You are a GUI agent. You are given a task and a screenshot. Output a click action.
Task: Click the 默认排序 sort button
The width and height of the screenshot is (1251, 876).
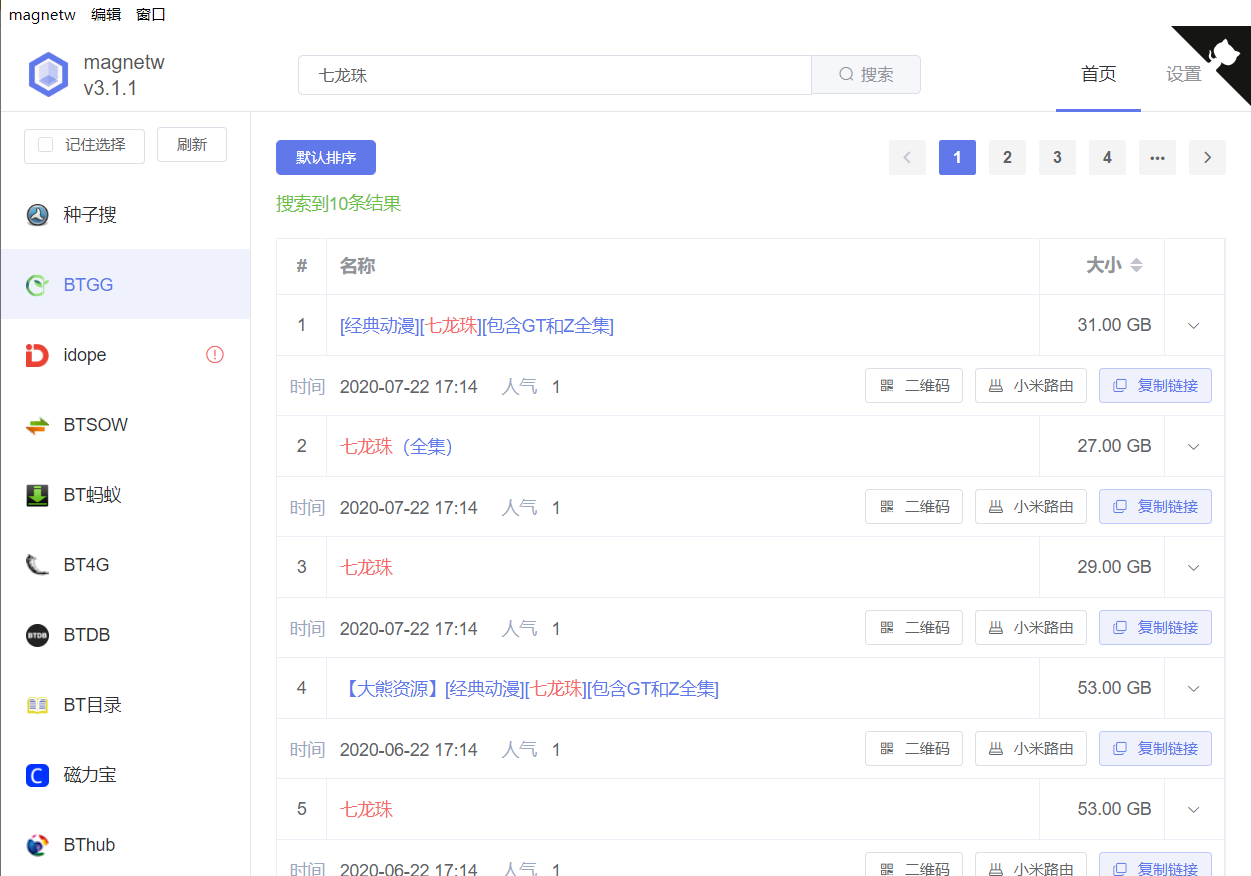click(x=326, y=158)
